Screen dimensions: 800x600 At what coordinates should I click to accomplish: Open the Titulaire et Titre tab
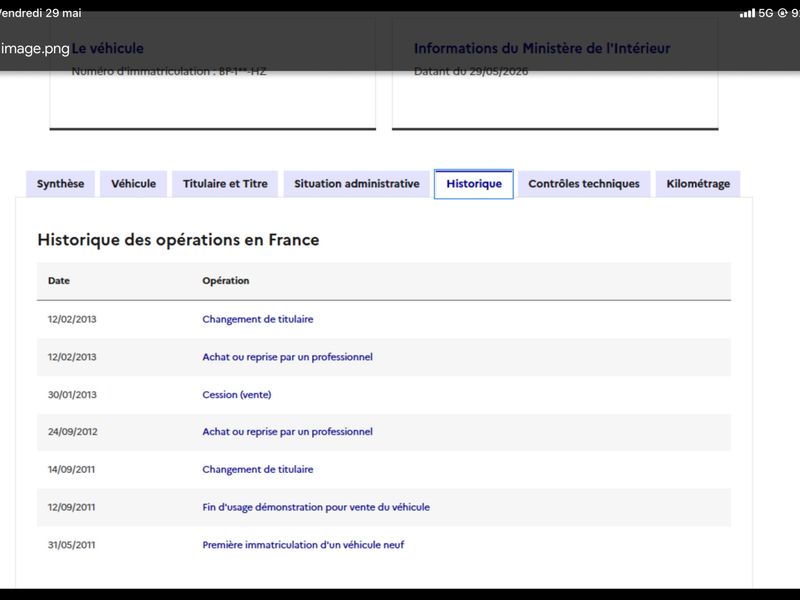225,184
